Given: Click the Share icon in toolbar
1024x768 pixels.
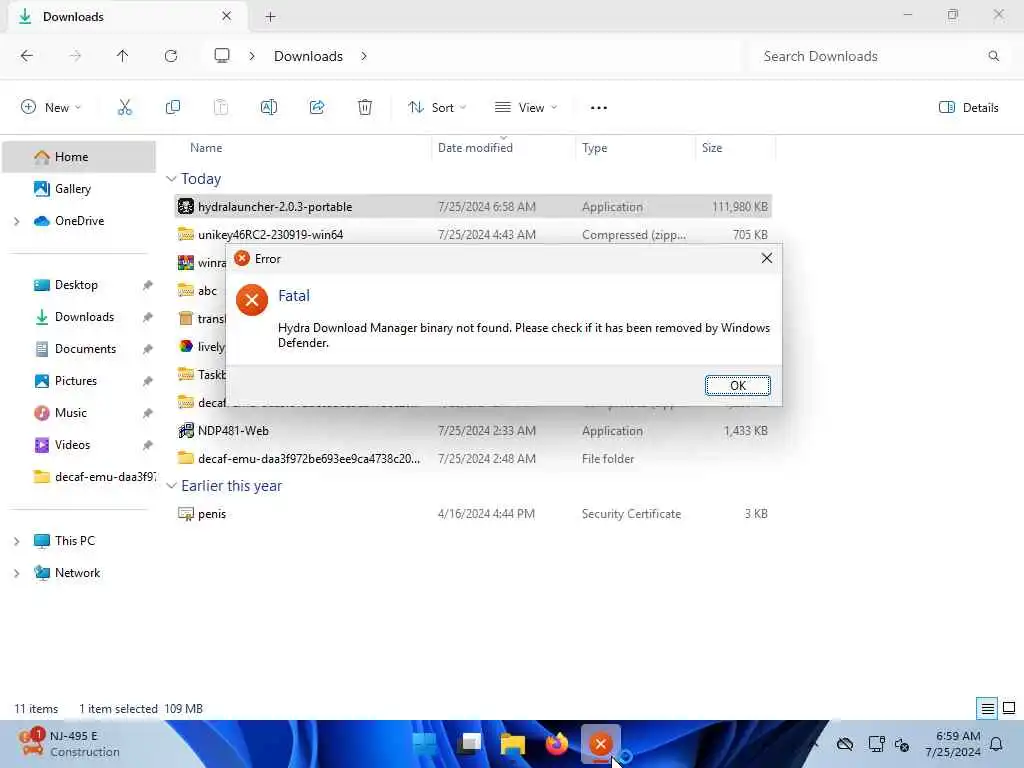Looking at the screenshot, I should click(317, 107).
